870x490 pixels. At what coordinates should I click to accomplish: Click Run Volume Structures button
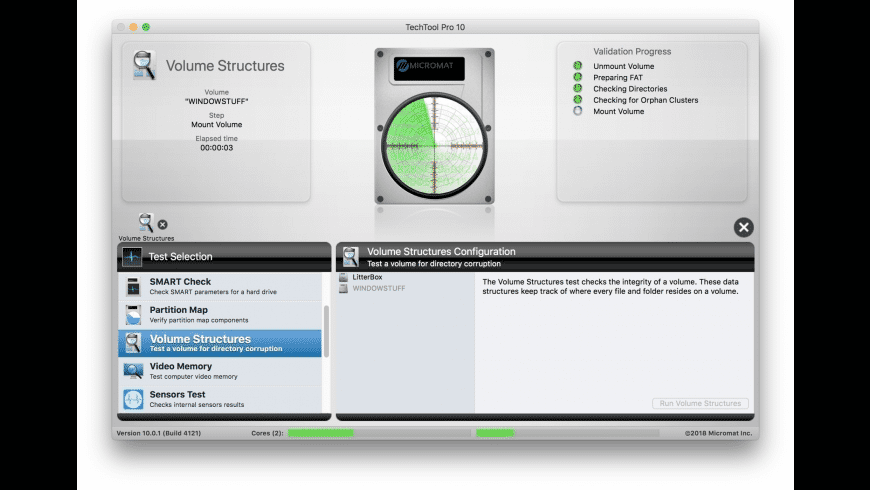(x=700, y=403)
